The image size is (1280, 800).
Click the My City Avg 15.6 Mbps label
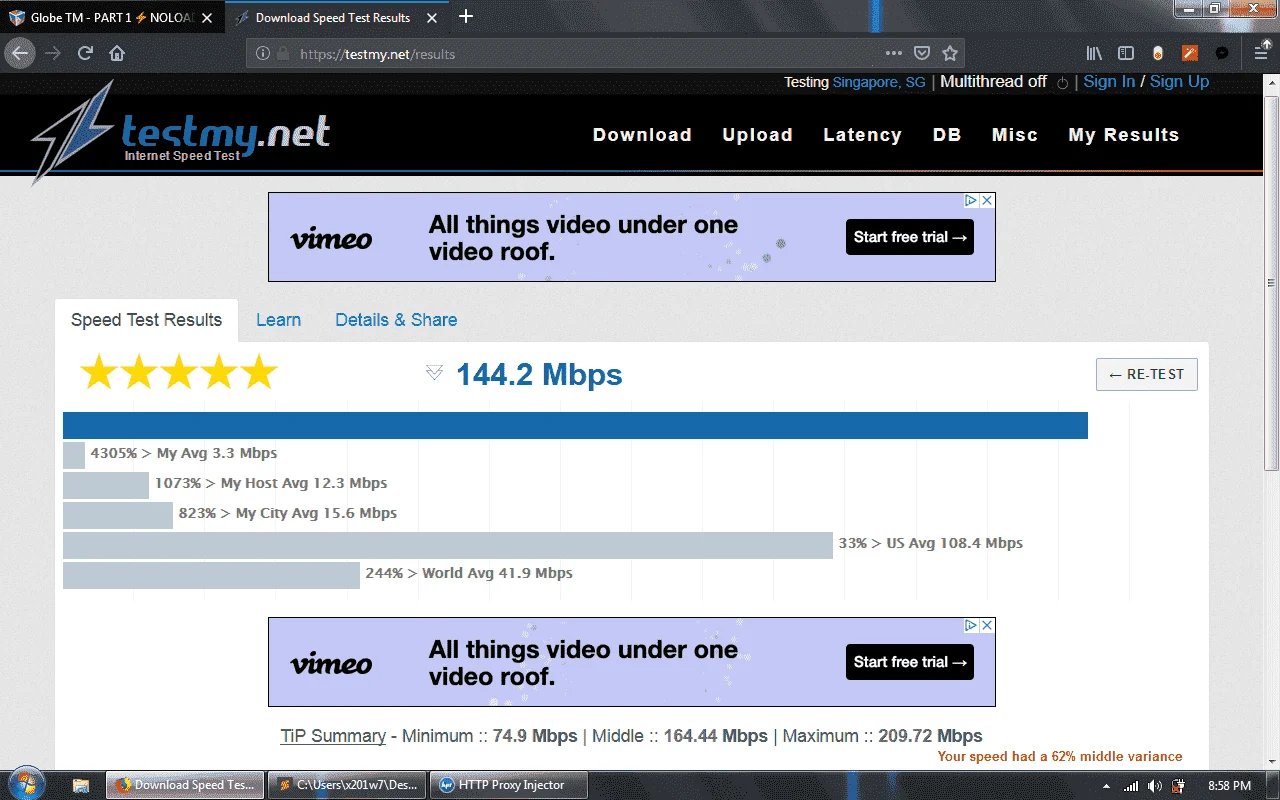[x=288, y=513]
